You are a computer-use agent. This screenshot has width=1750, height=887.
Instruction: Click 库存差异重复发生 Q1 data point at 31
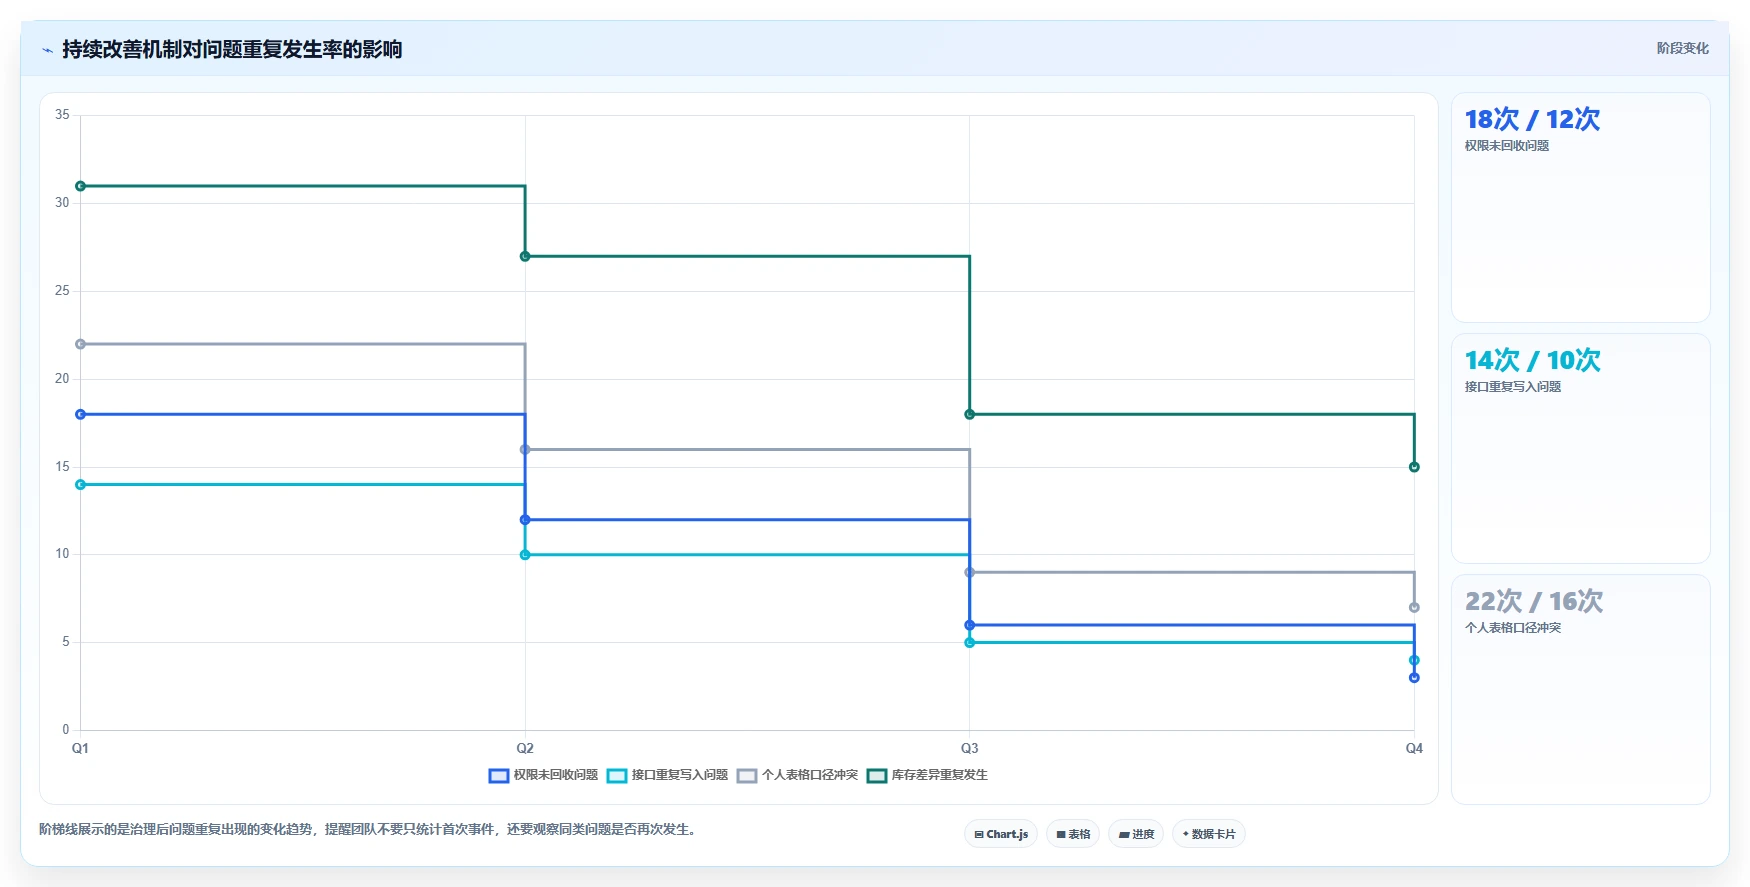[81, 186]
